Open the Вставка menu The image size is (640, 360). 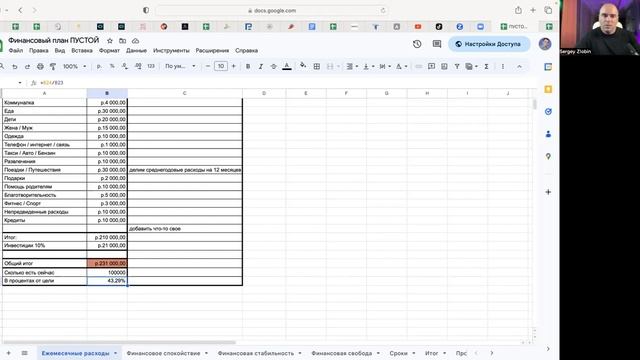82,51
